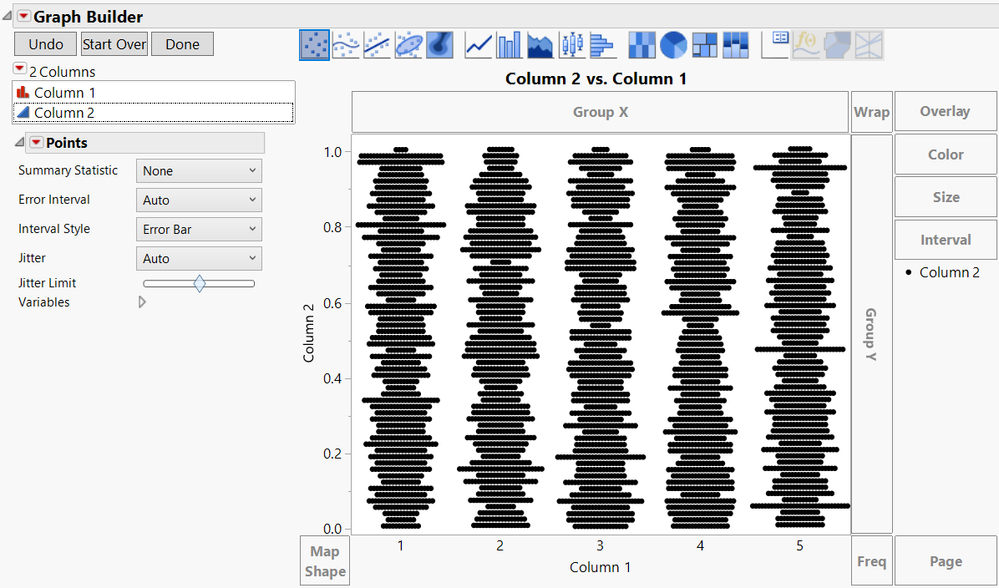Select the grayed Parallel plot icon

pos(868,45)
